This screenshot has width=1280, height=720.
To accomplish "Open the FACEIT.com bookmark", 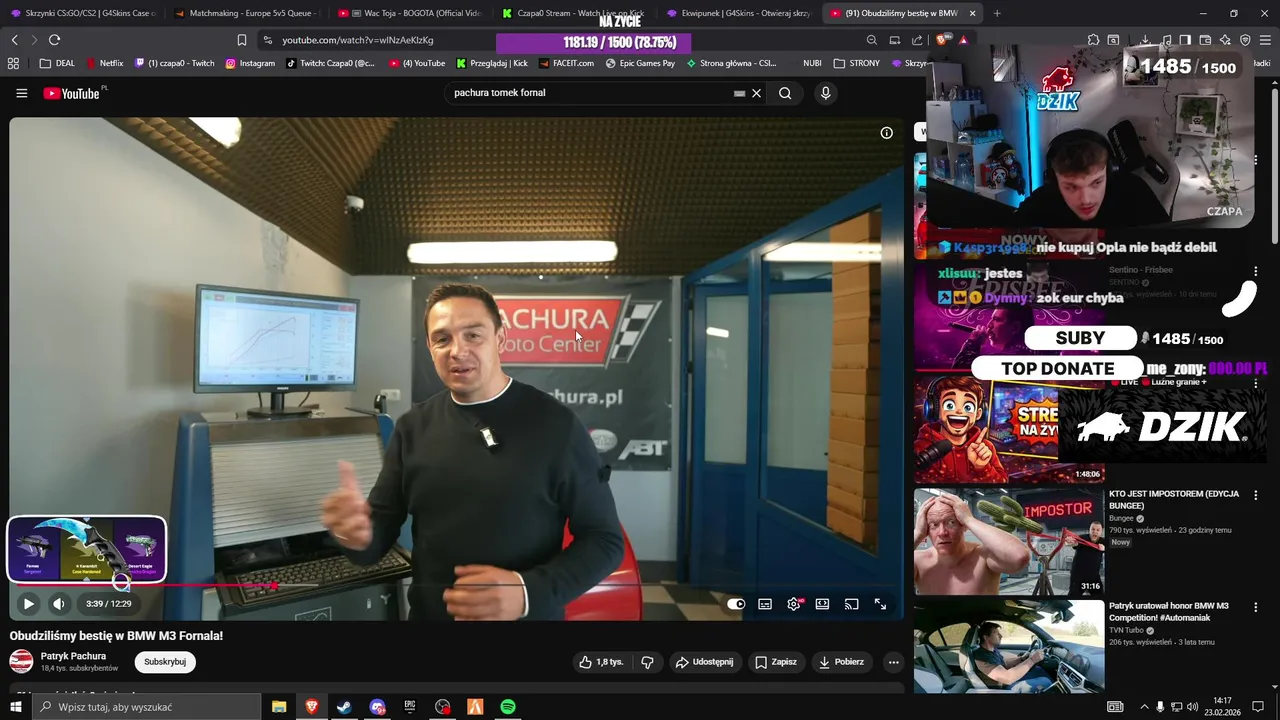I will [x=566, y=63].
